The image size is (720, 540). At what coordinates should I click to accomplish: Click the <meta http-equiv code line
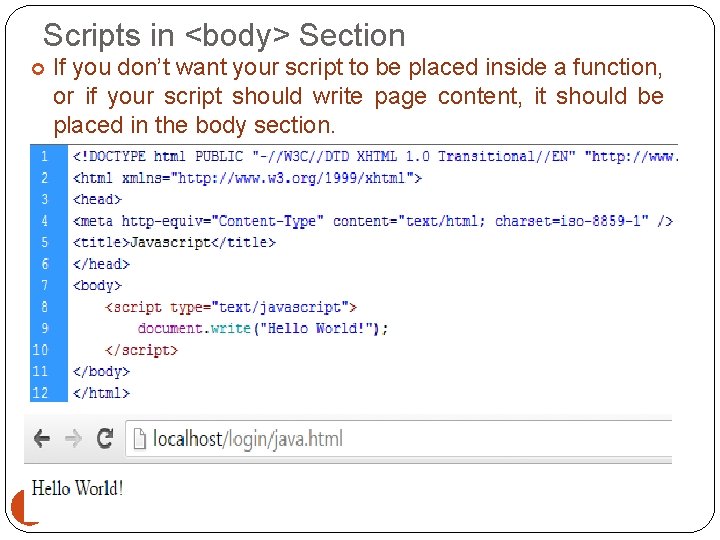[x=372, y=221]
